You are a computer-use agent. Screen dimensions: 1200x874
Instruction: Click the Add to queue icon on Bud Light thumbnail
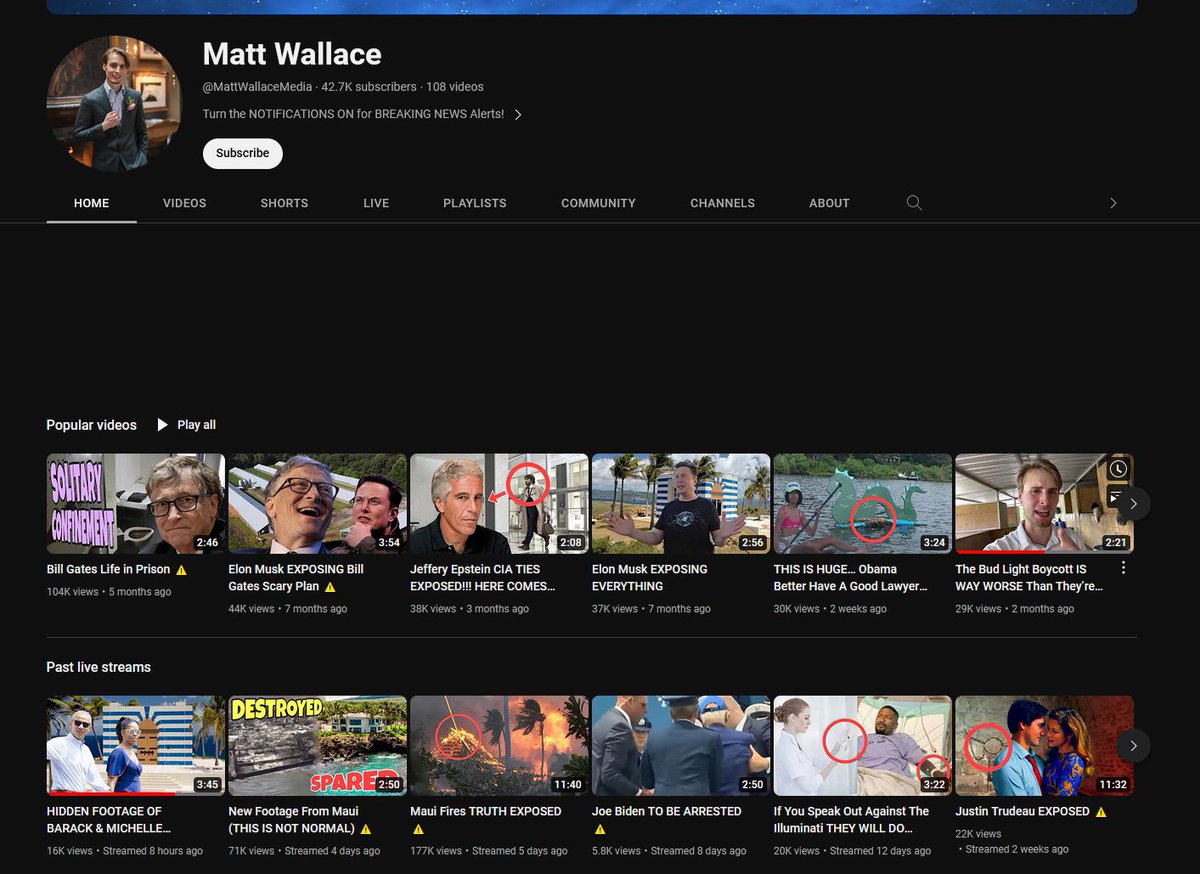click(1118, 495)
